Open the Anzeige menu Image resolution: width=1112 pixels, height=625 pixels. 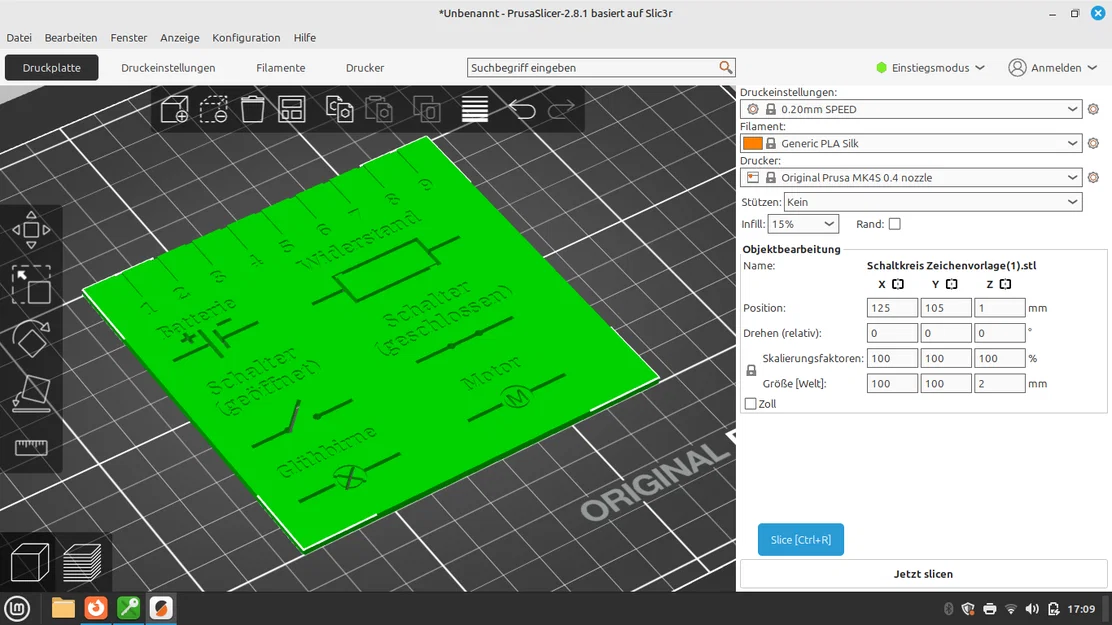coord(179,38)
